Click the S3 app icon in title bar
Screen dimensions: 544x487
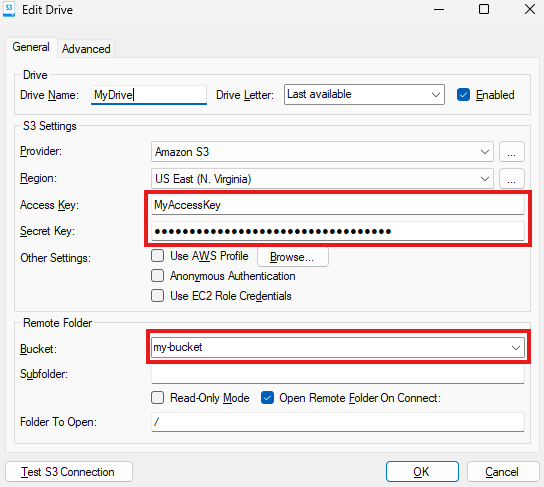pos(9,9)
